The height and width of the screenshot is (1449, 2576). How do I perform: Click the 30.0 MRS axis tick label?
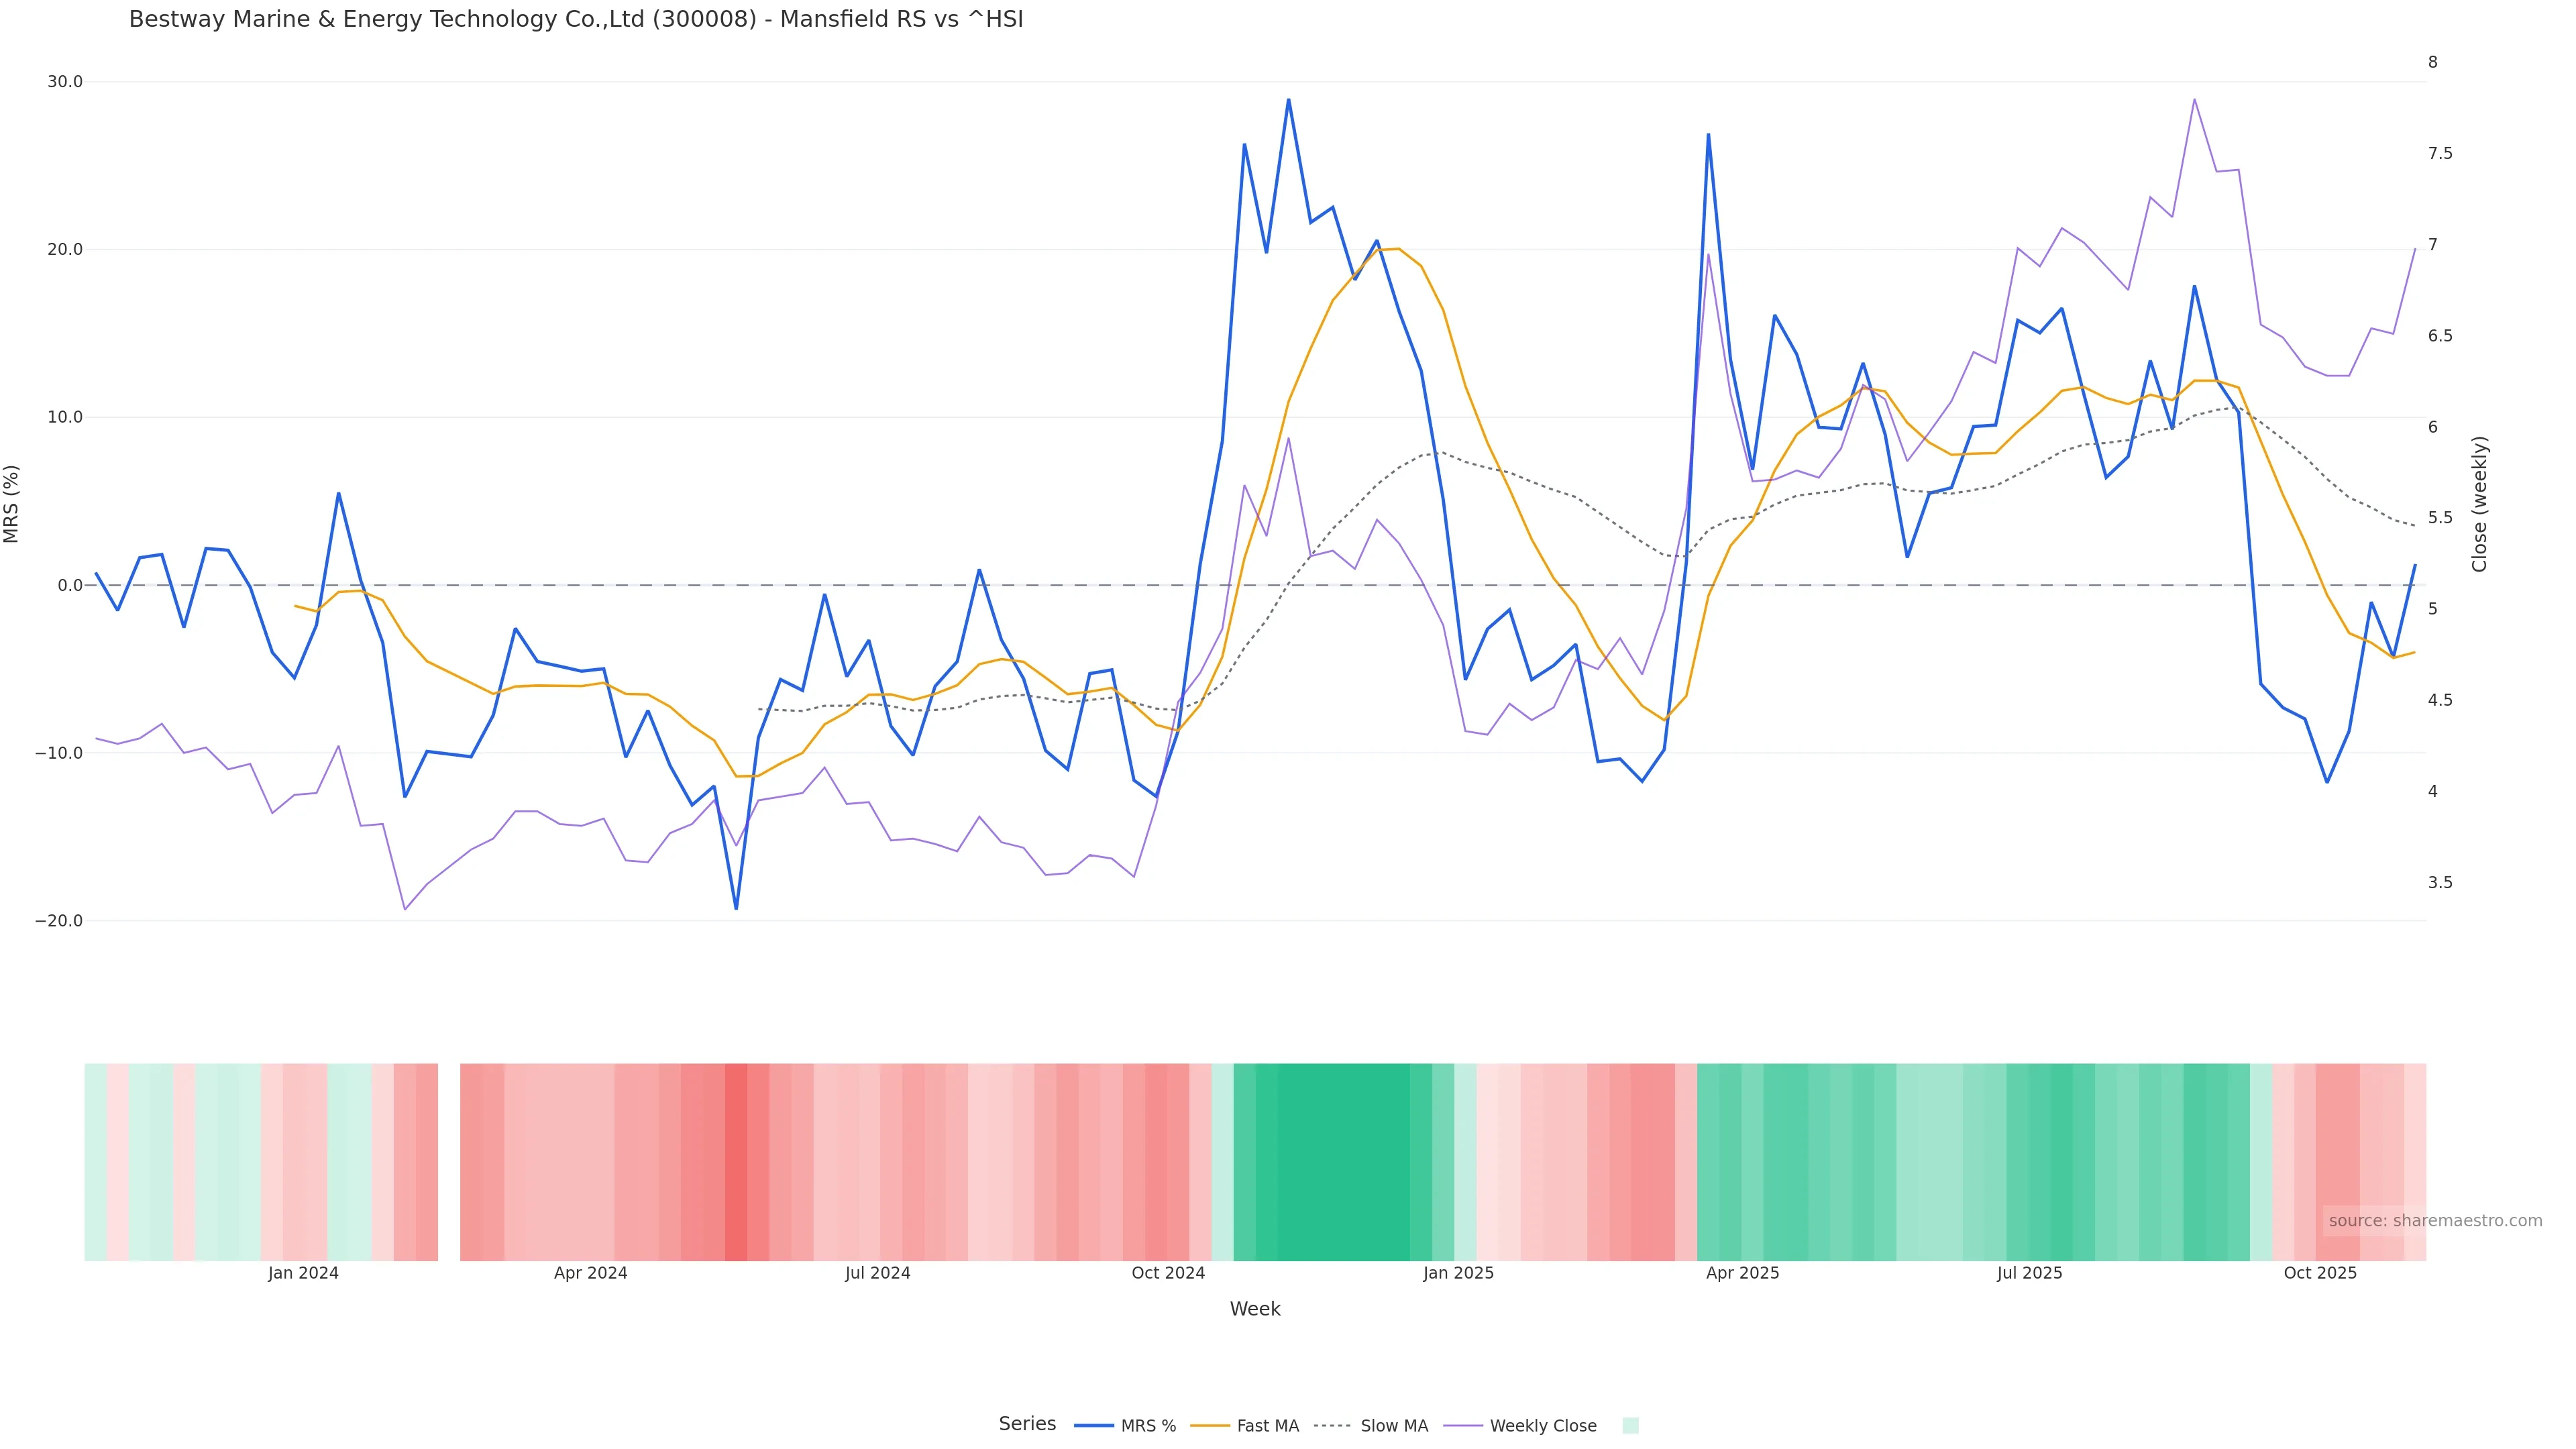(x=65, y=82)
